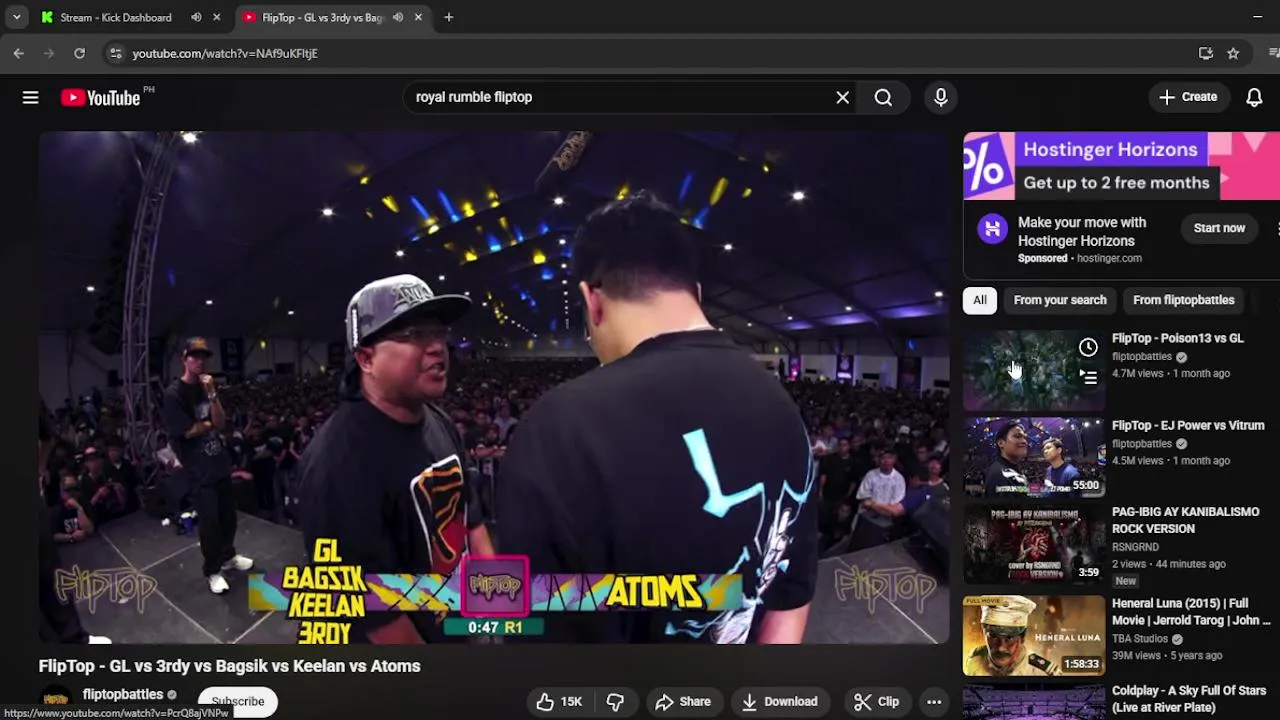This screenshot has width=1280, height=720.
Task: Click the video player to pause
Action: click(494, 388)
